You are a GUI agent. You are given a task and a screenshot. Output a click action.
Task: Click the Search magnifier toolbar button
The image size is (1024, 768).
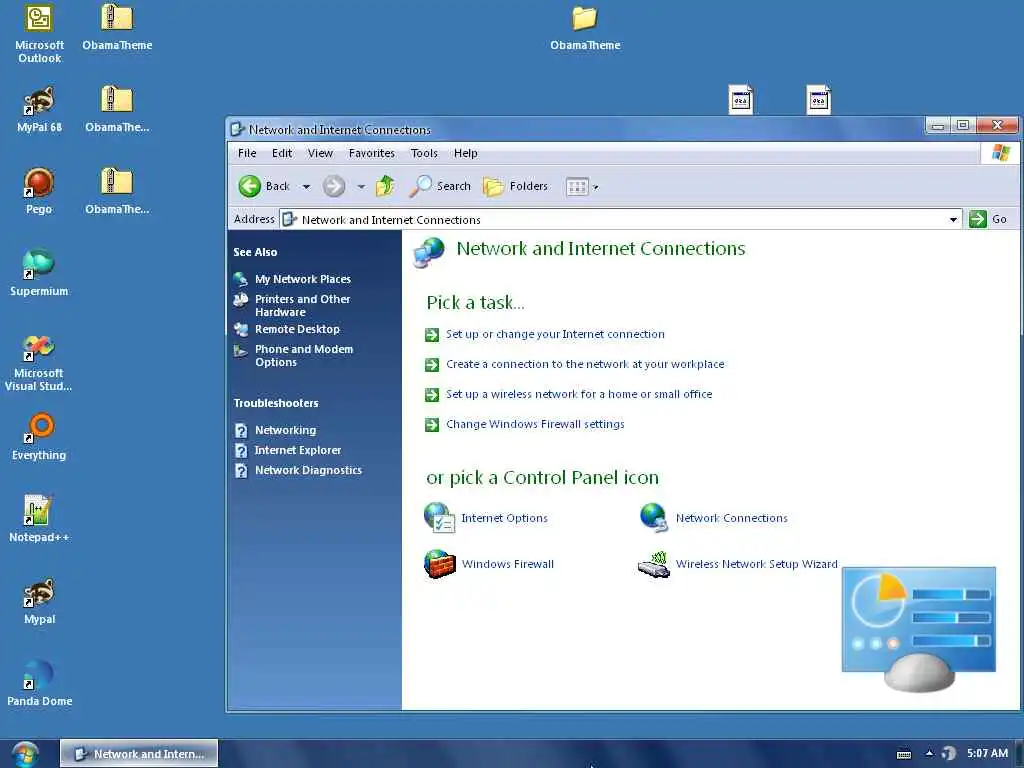tap(440, 186)
